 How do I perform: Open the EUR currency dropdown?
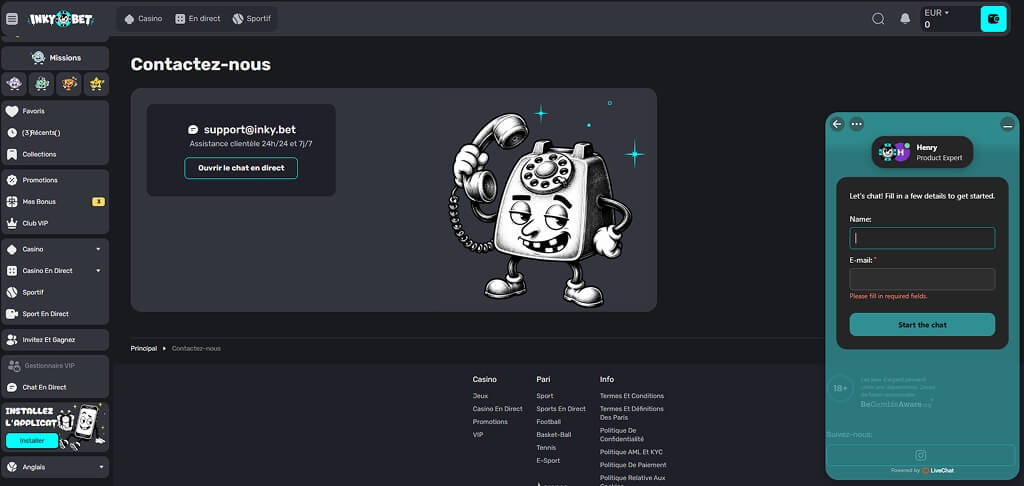tap(937, 12)
